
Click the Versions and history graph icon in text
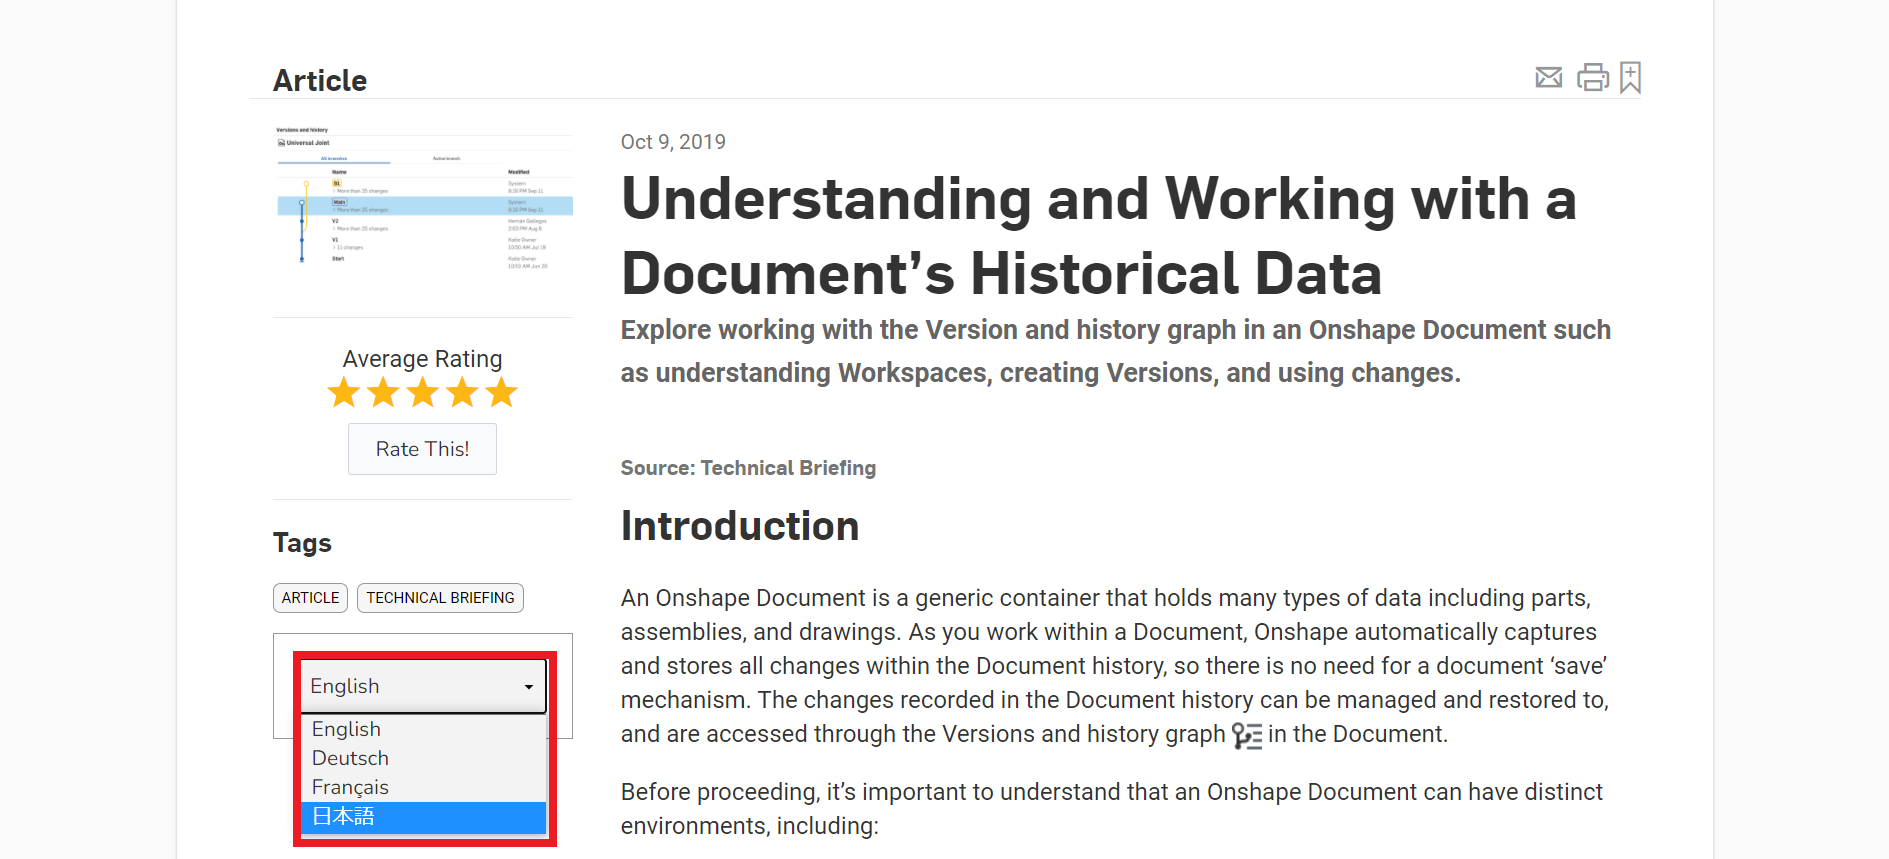(x=1247, y=736)
